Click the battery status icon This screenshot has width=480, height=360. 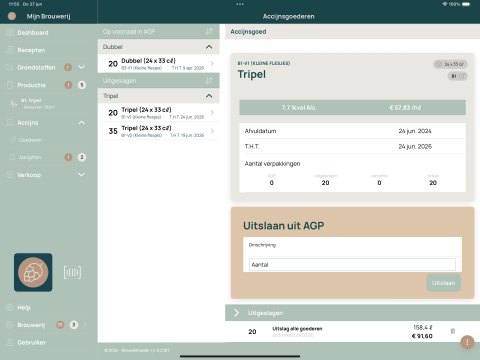[x=466, y=4]
